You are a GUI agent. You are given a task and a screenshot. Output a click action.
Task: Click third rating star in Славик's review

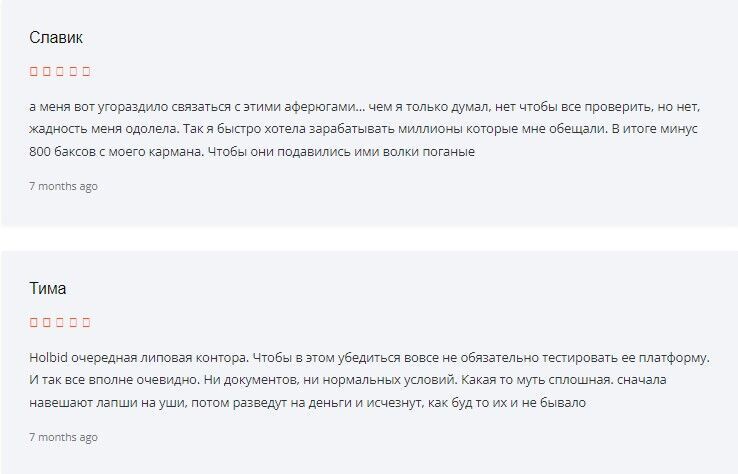tap(60, 71)
